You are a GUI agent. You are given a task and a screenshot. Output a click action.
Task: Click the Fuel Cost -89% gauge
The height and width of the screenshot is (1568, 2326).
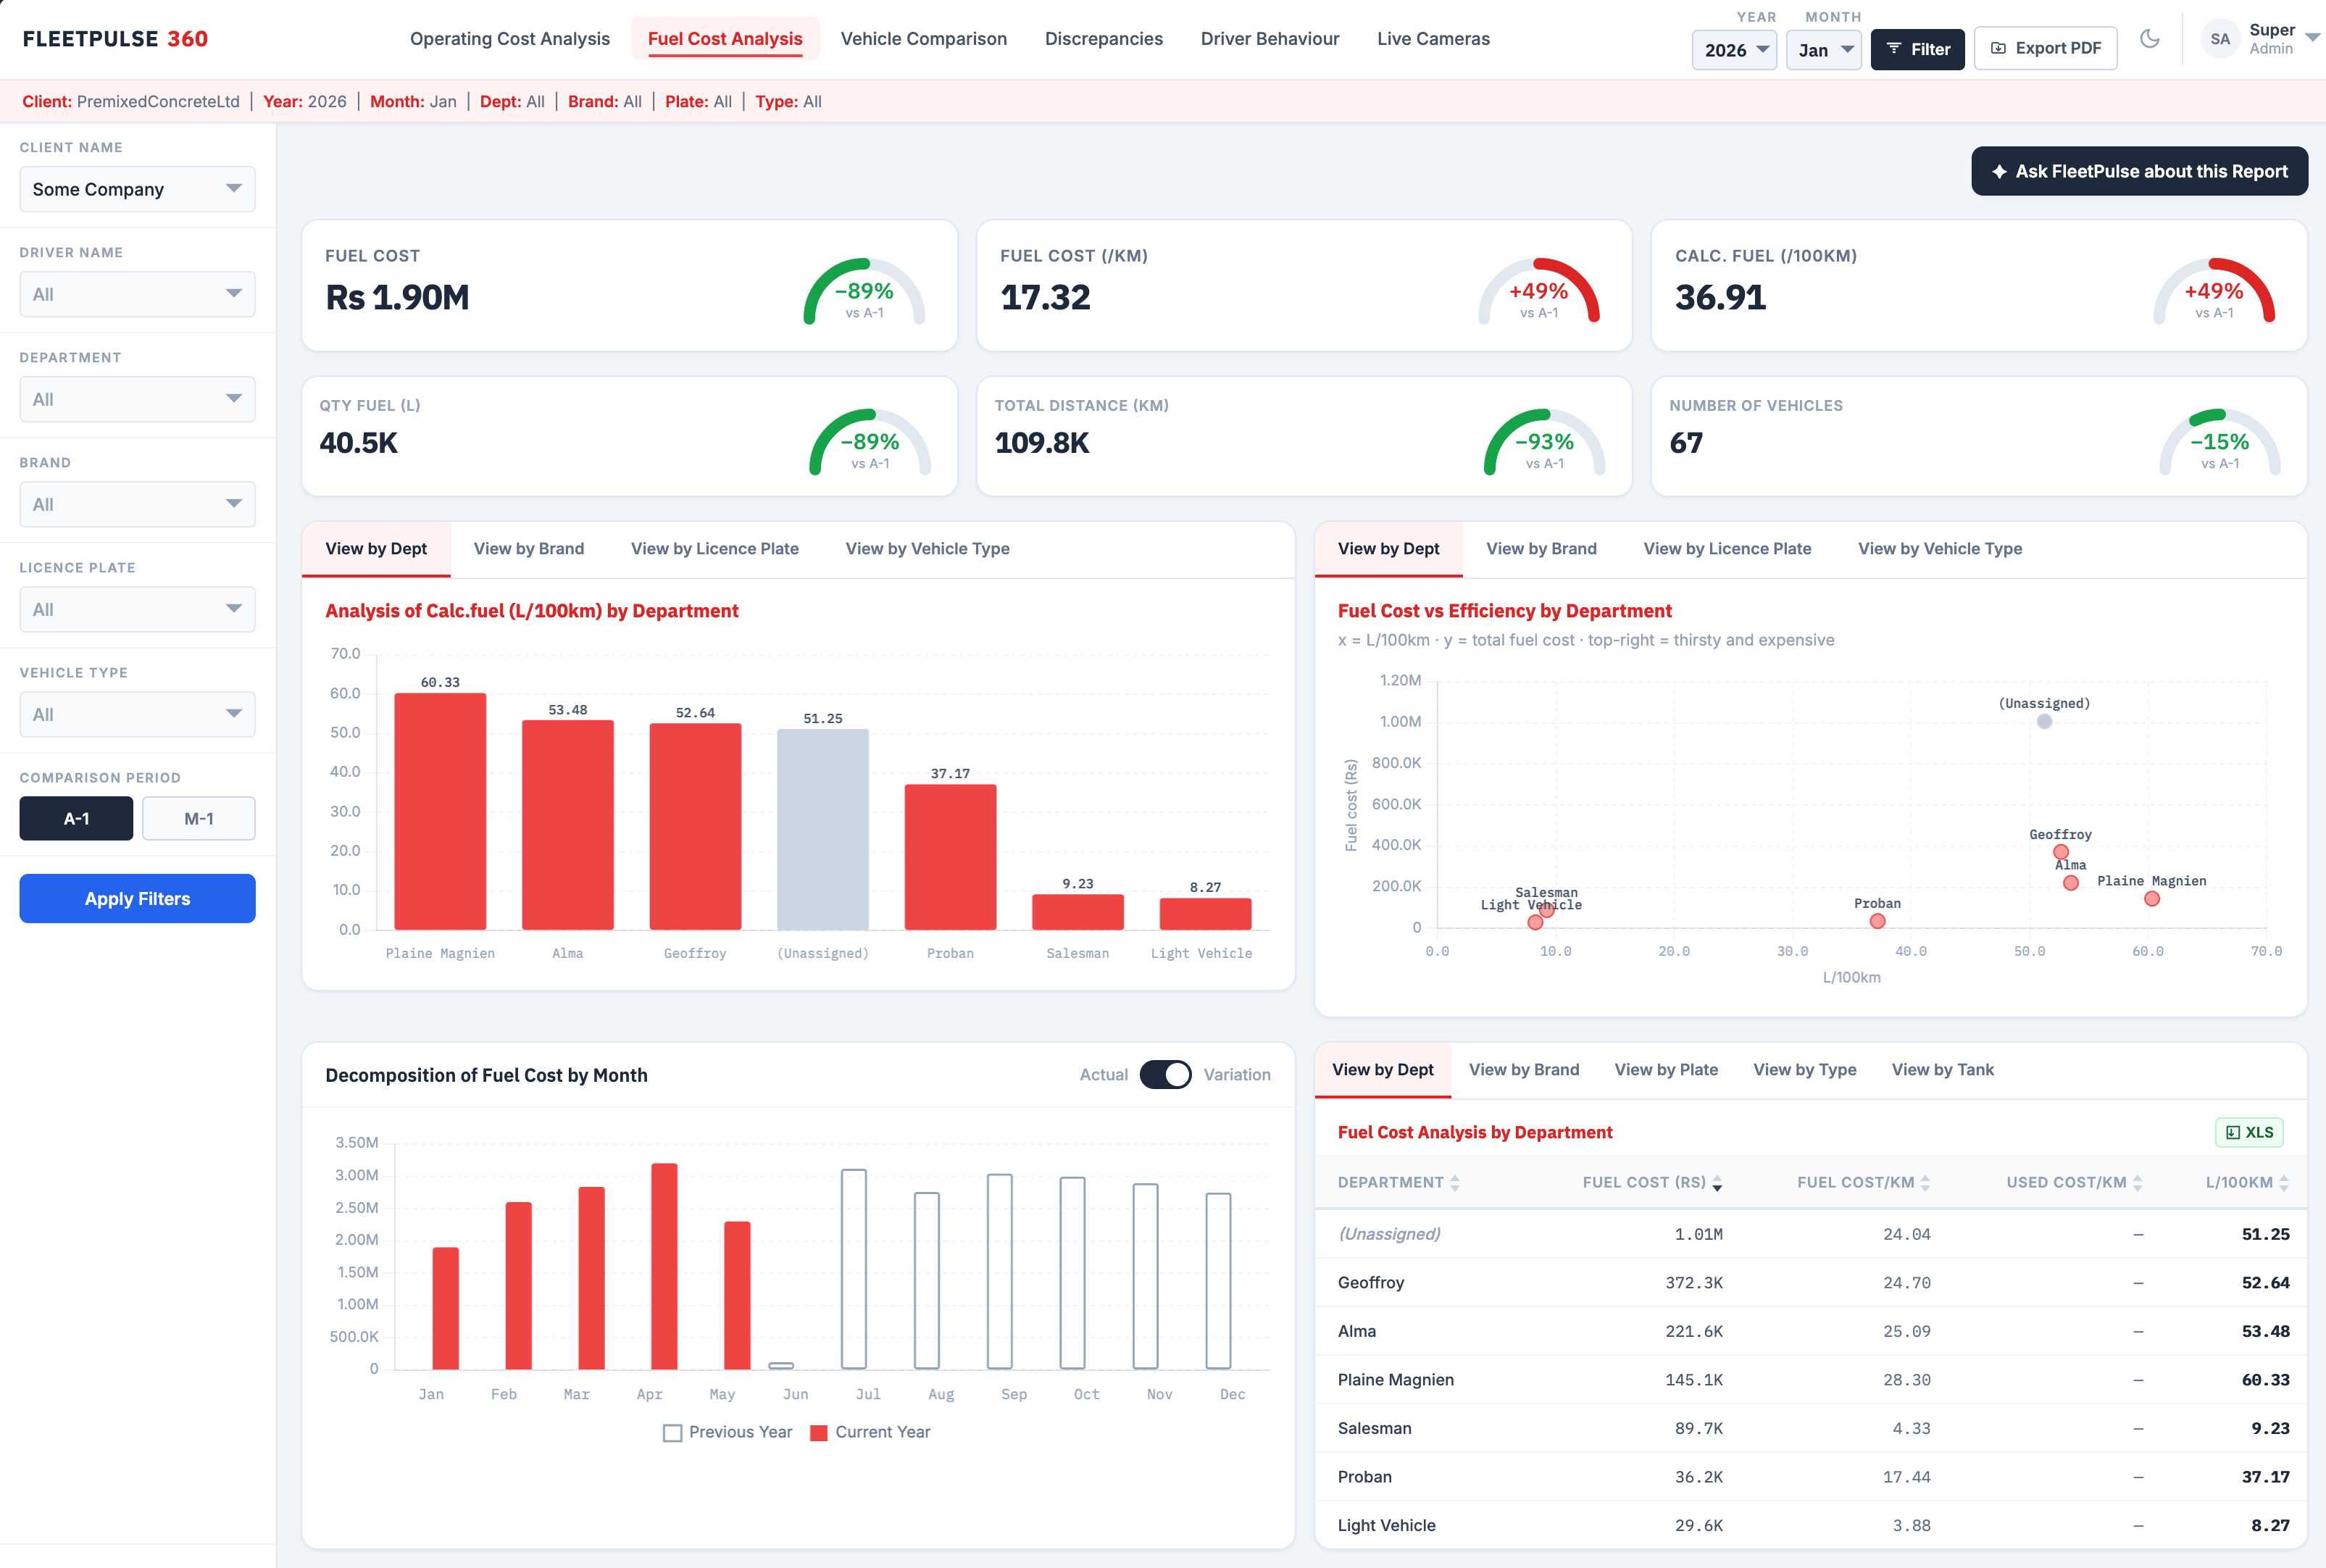(864, 292)
